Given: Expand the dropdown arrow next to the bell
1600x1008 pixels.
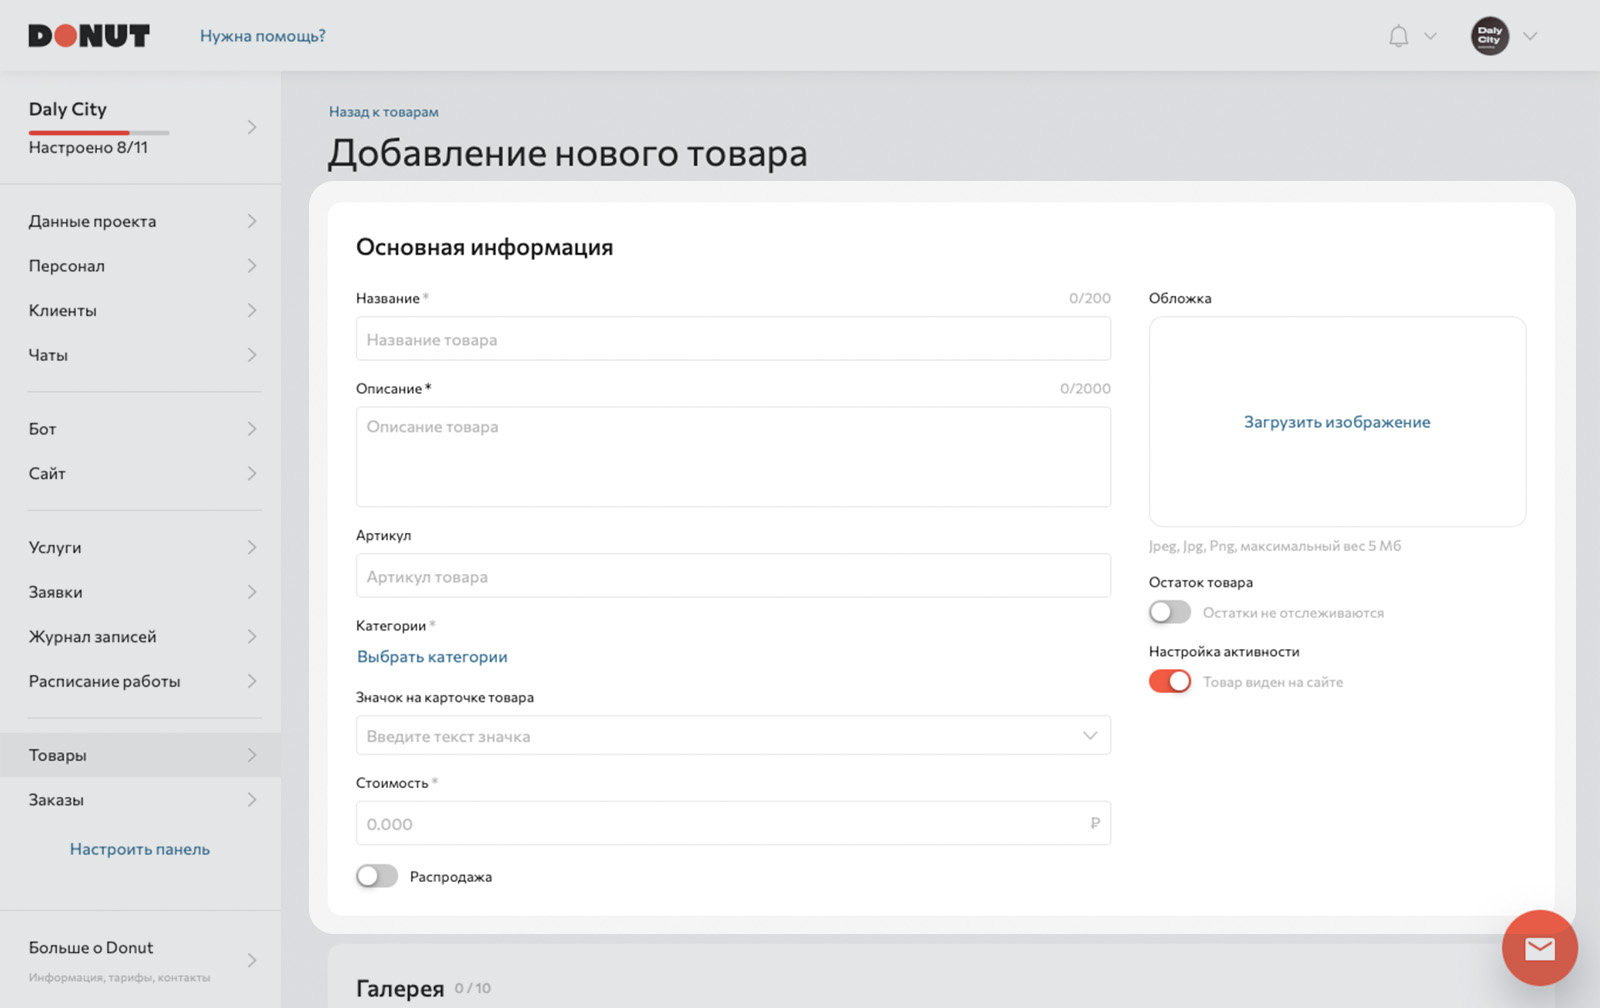Looking at the screenshot, I should point(1430,36).
